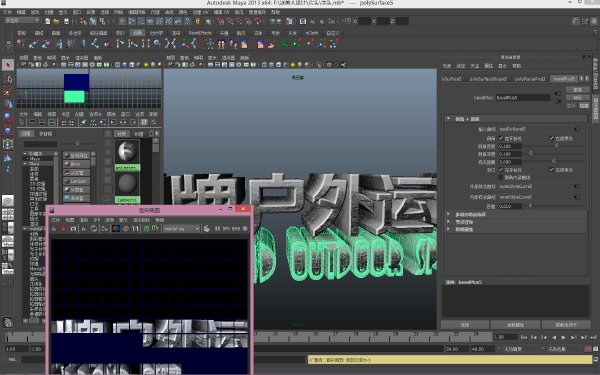Click the New Scene icon
The width and height of the screenshot is (600, 375).
[x=48, y=21]
